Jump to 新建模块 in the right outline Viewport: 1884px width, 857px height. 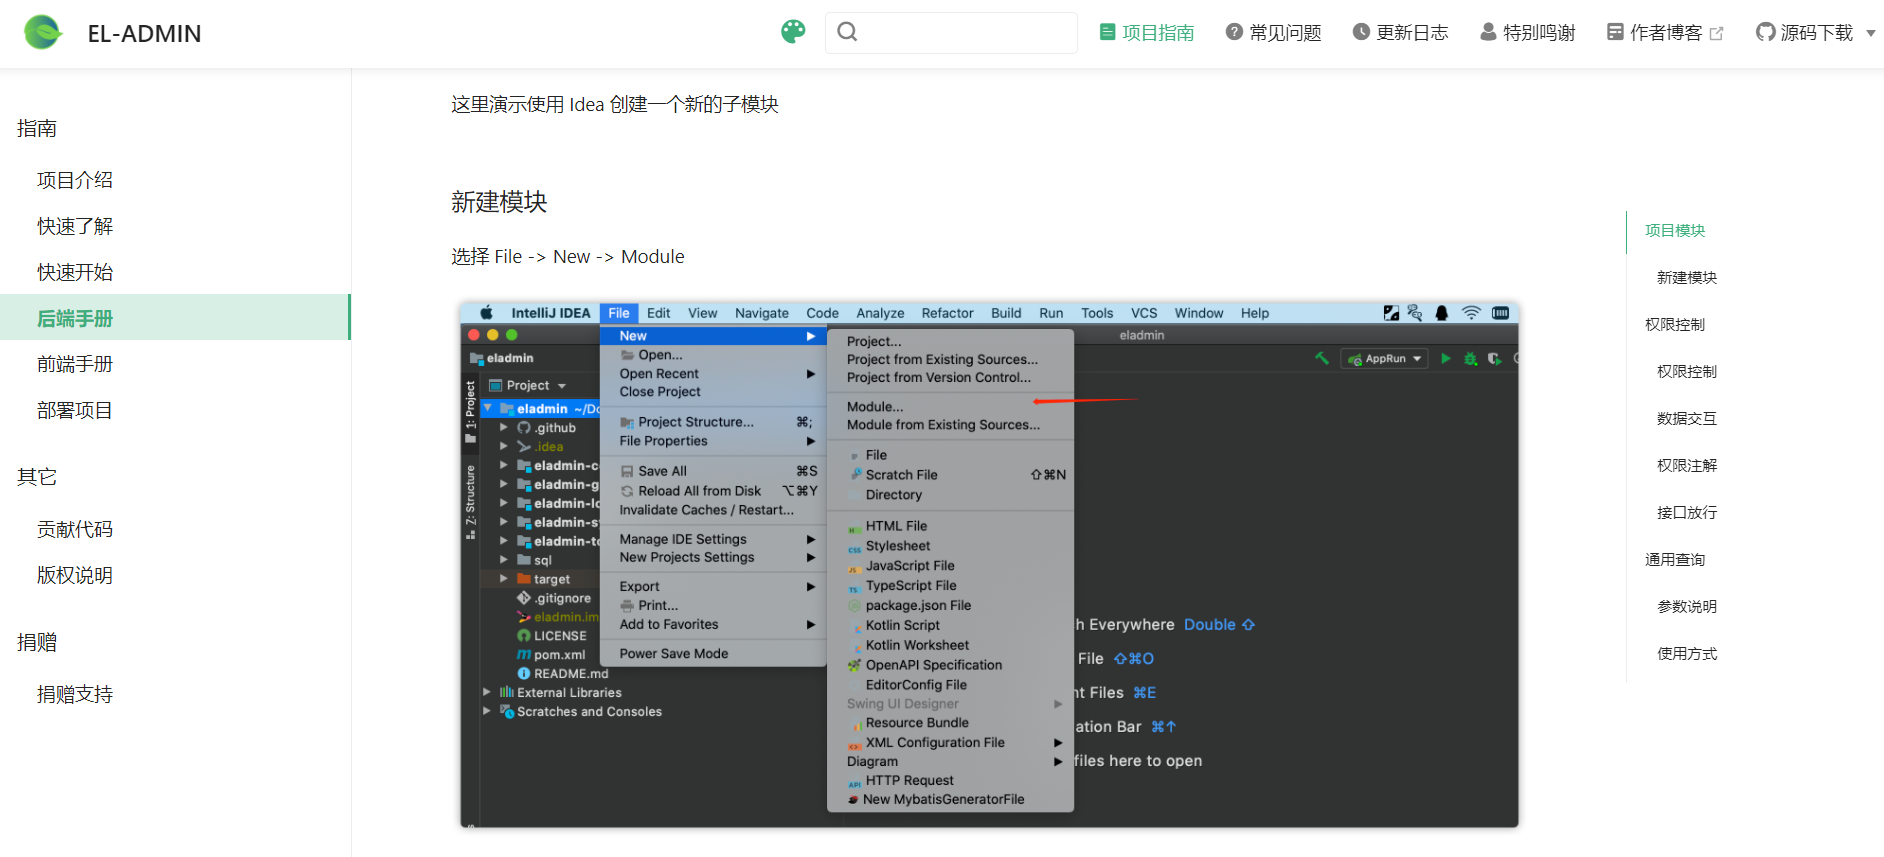click(1687, 277)
